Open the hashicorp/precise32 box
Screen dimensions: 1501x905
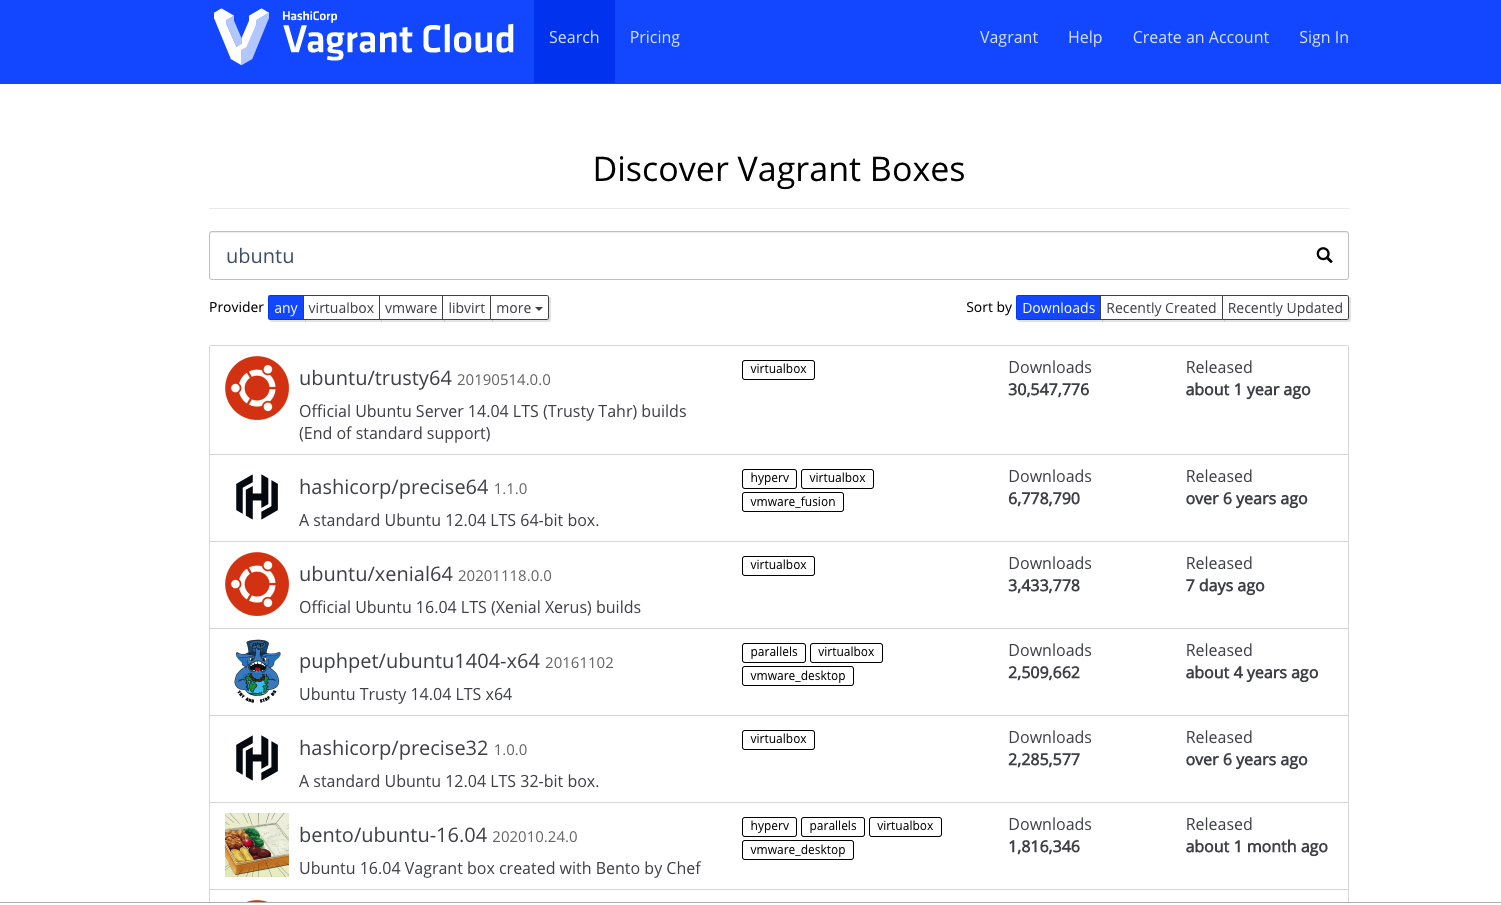pyautogui.click(x=393, y=748)
